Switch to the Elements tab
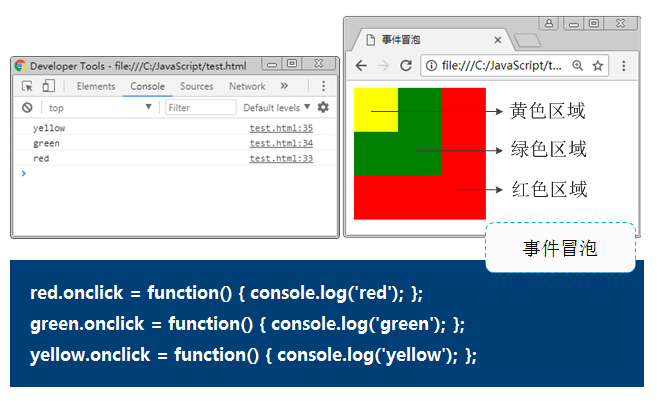Screen dimensions: 657x401 (96, 86)
